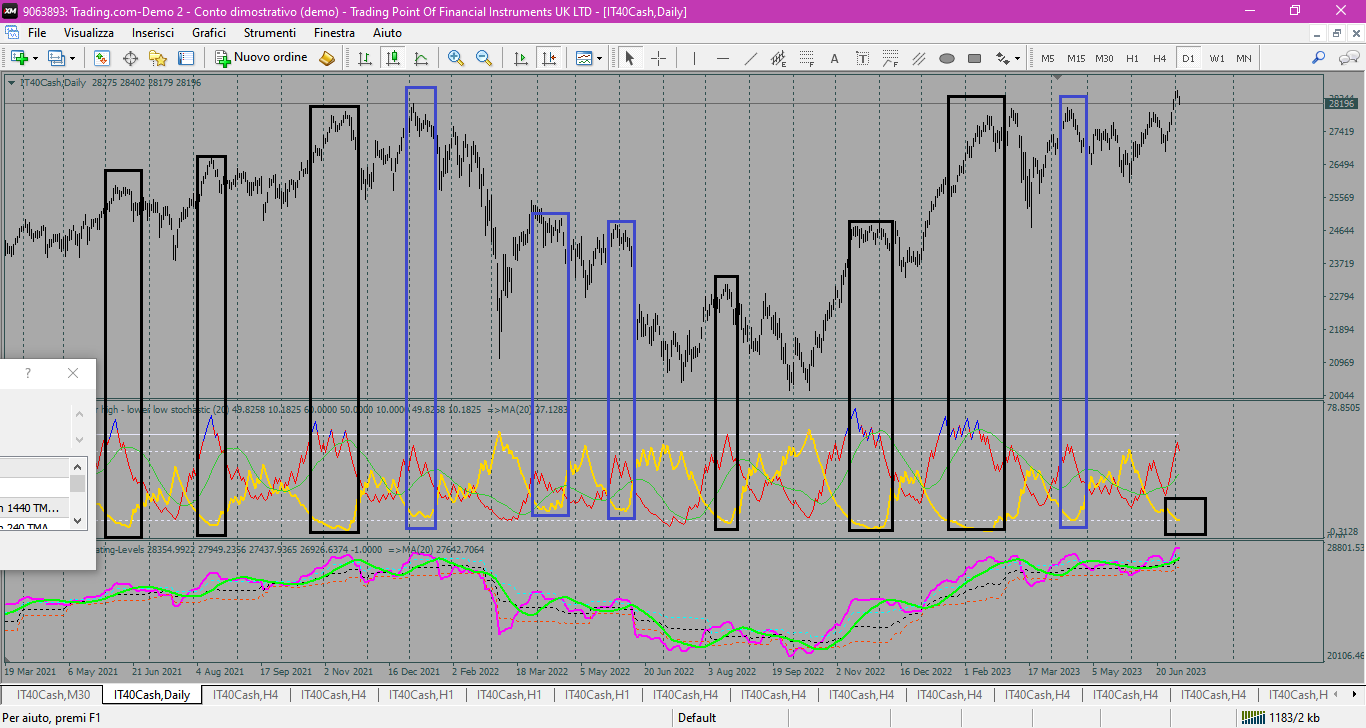
Task: Open the Market Watch panel icon
Action: [x=102, y=58]
